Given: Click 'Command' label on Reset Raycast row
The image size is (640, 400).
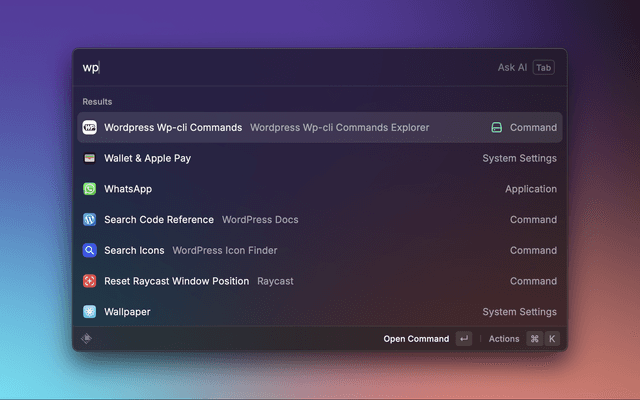Looking at the screenshot, I should pos(533,281).
